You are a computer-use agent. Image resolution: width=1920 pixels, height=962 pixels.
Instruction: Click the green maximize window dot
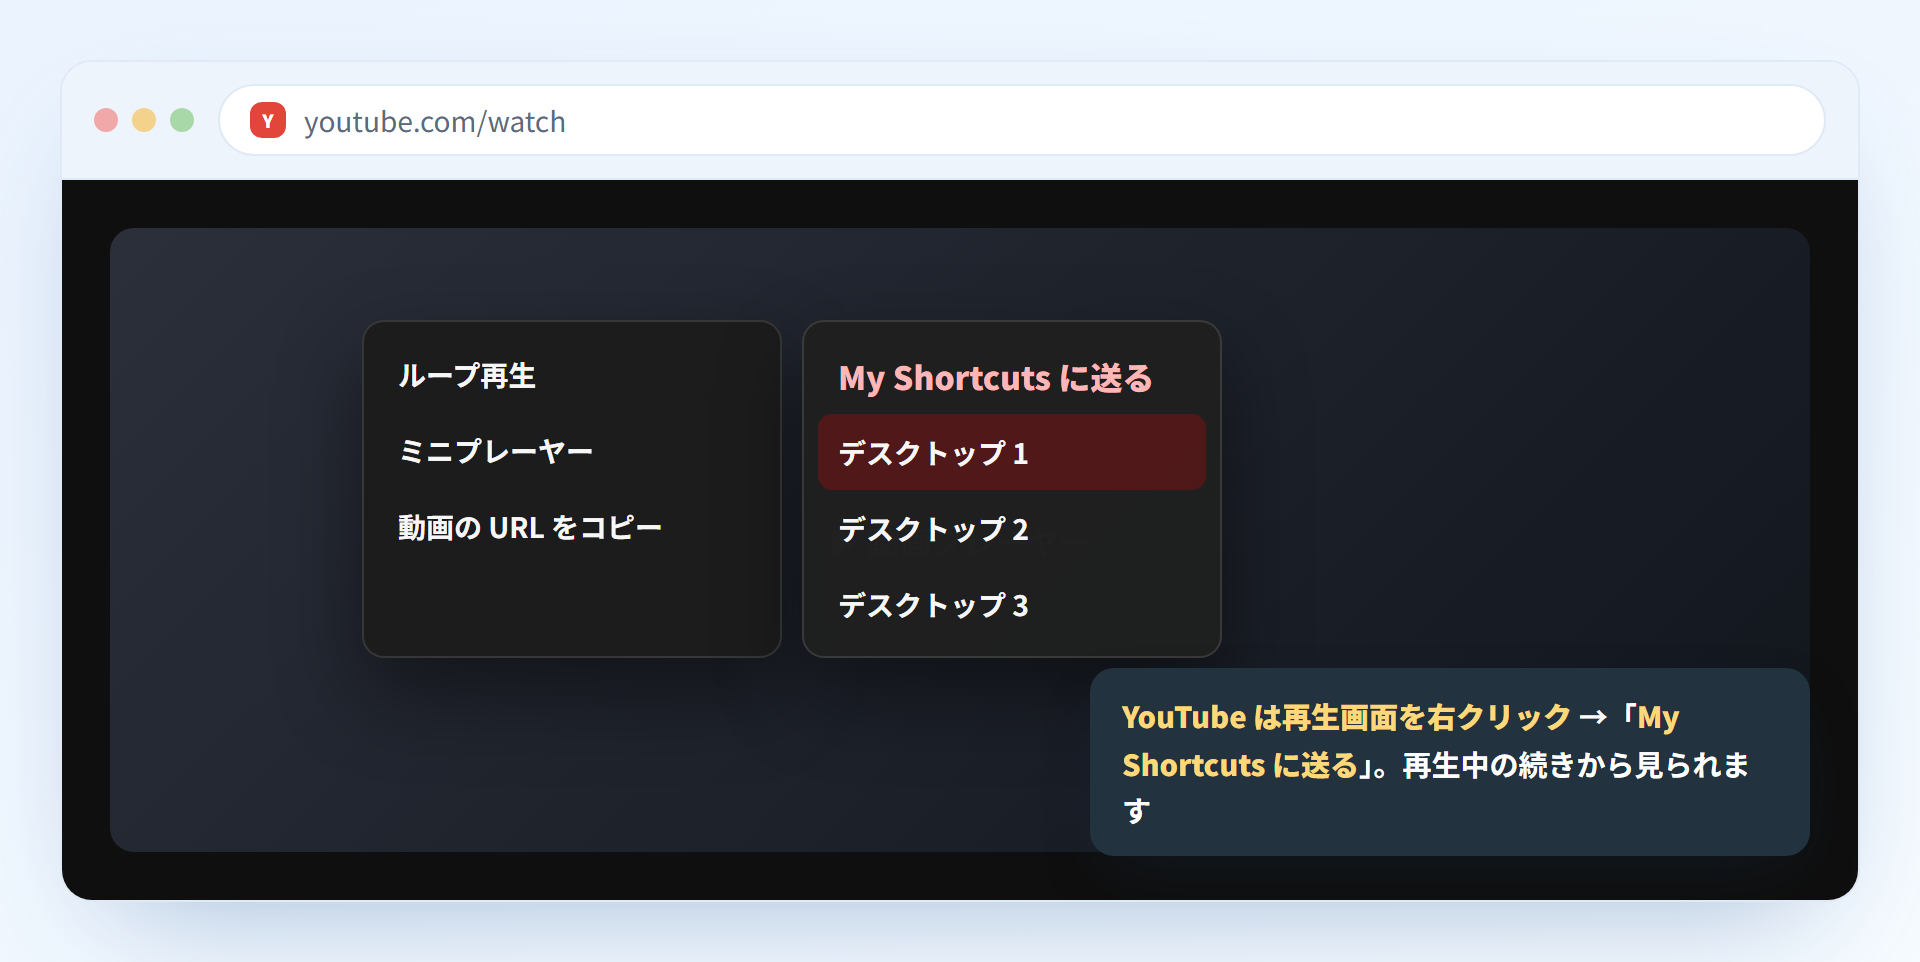coord(182,120)
